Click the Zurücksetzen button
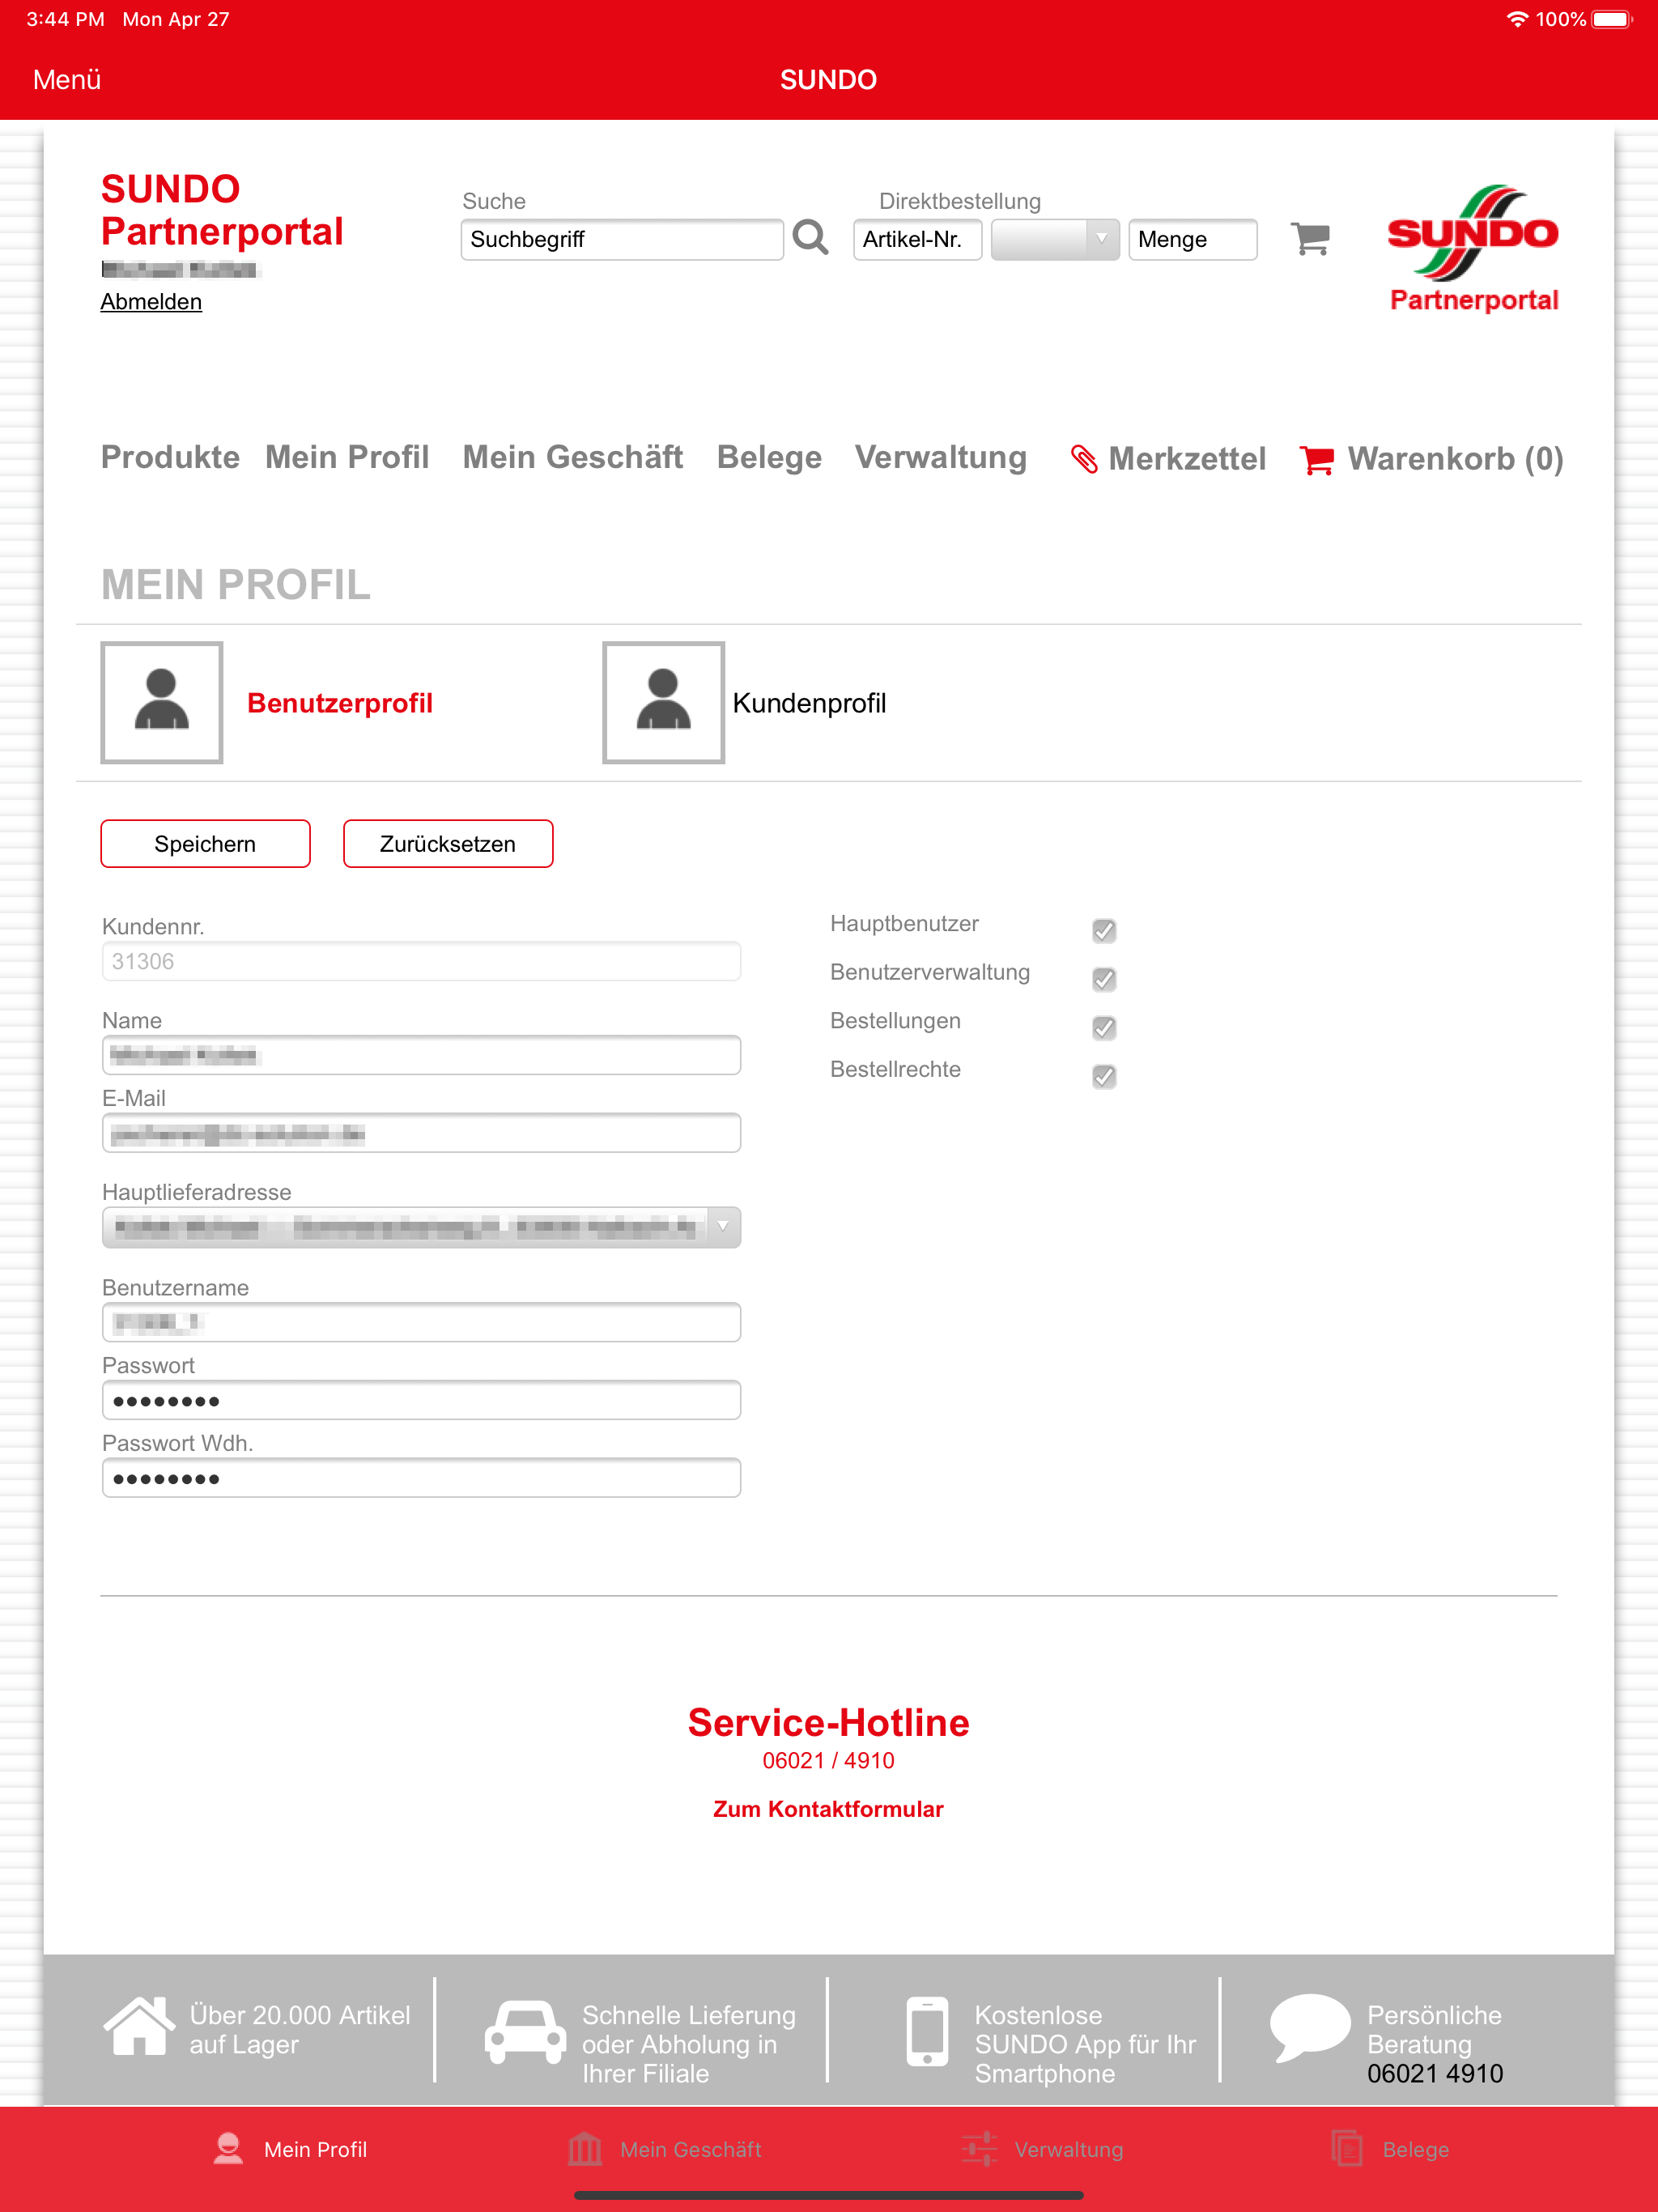The width and height of the screenshot is (1658, 2212). (448, 844)
